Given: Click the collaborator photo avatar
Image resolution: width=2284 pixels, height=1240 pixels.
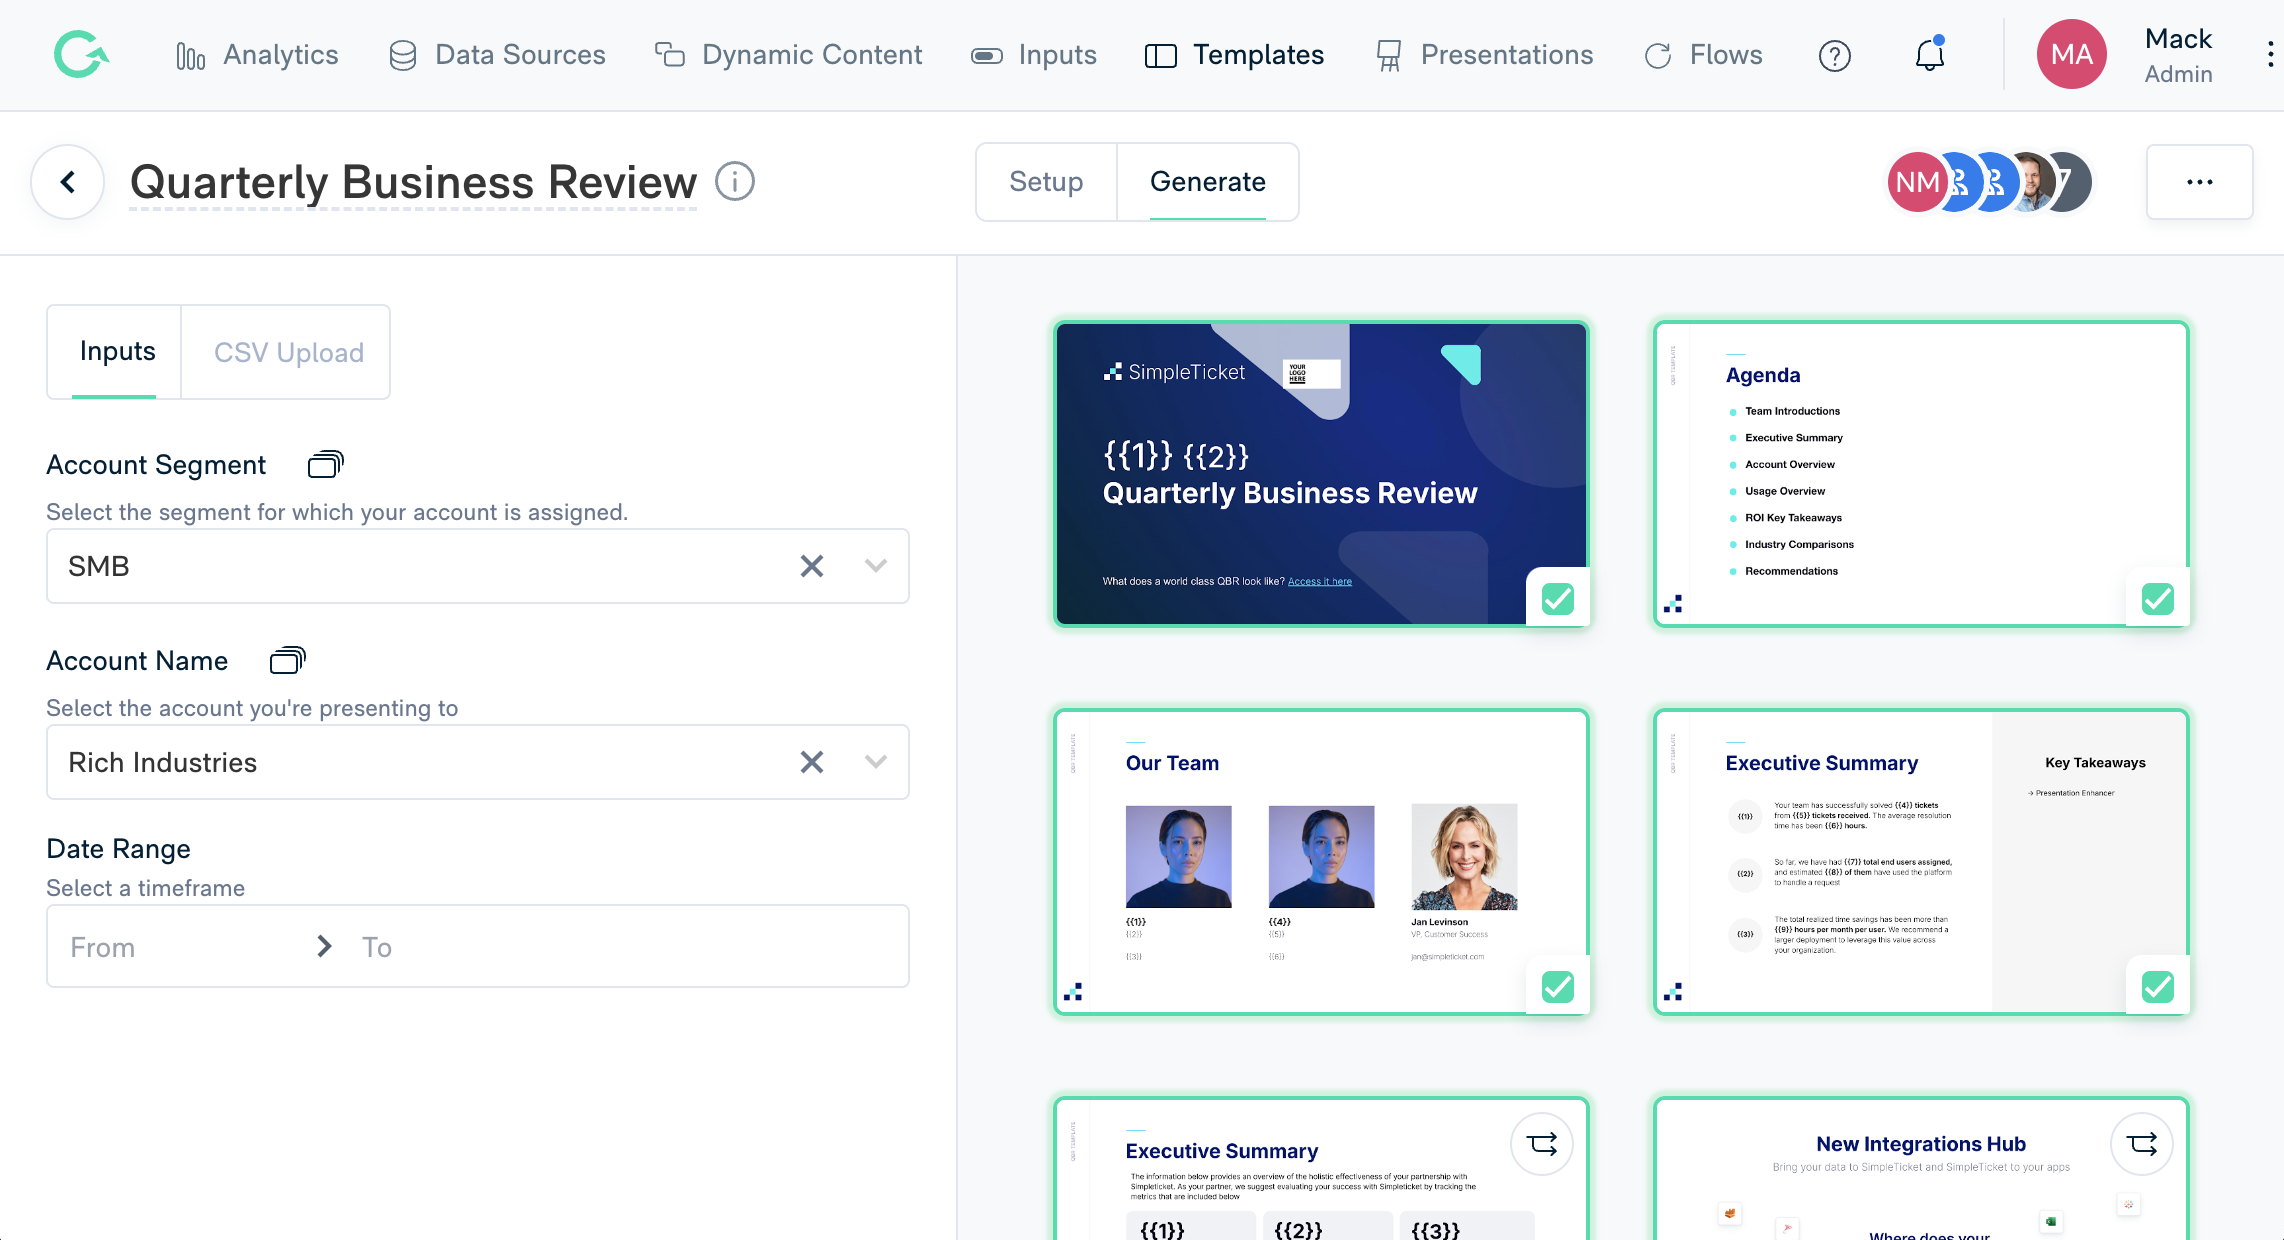Looking at the screenshot, I should [2031, 182].
